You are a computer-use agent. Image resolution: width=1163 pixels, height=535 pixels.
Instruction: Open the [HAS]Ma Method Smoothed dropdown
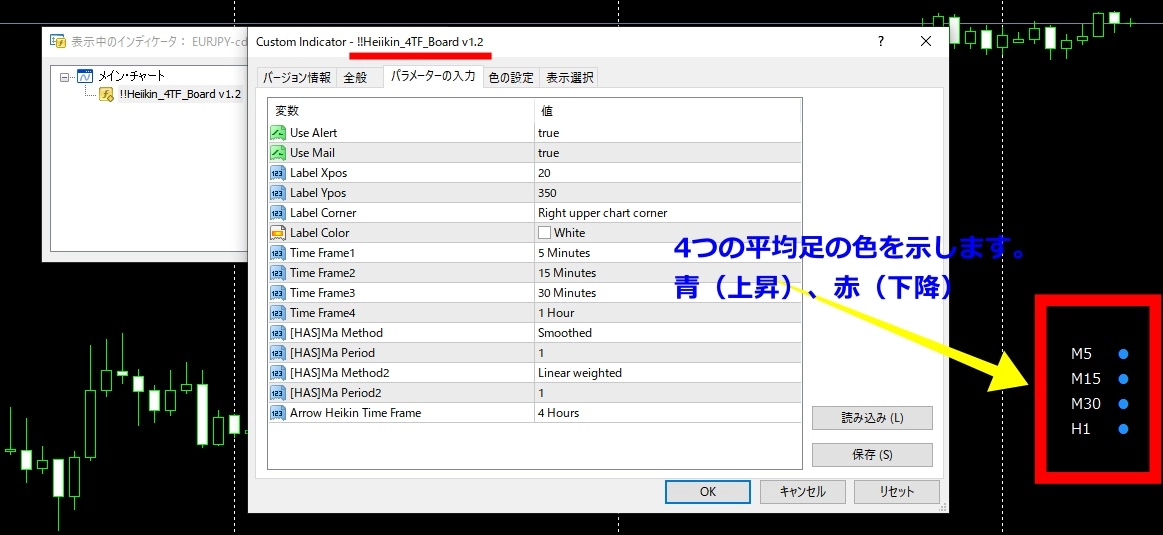pos(668,333)
